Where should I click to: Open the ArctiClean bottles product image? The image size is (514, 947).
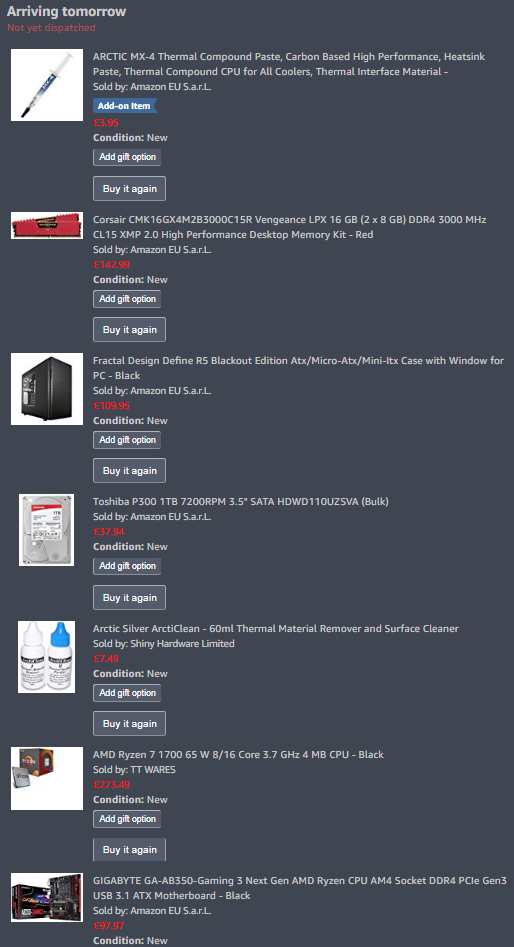(47, 656)
